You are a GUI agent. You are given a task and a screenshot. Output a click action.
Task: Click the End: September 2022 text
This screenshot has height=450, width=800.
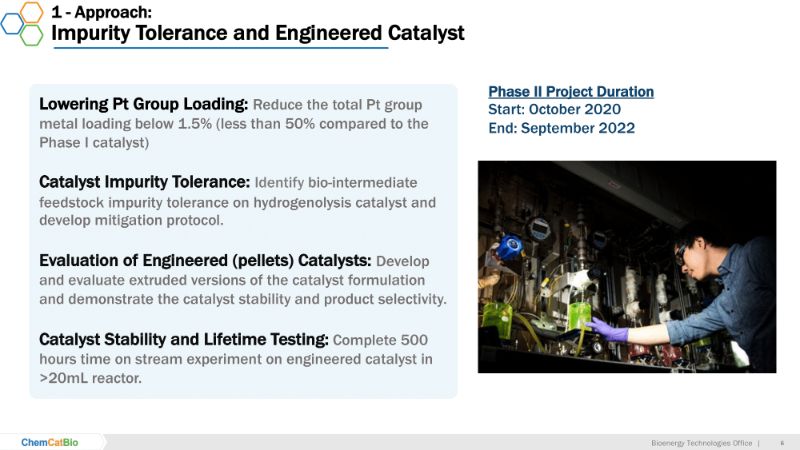coord(561,128)
